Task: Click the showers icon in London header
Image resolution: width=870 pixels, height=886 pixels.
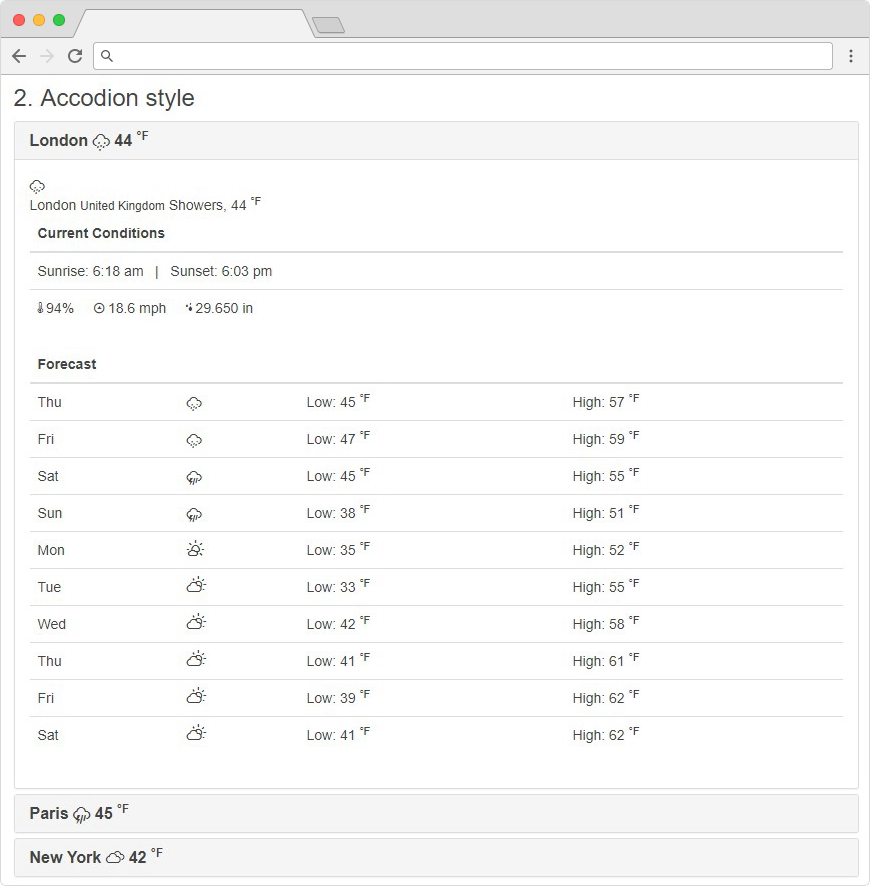Action: click(x=101, y=141)
